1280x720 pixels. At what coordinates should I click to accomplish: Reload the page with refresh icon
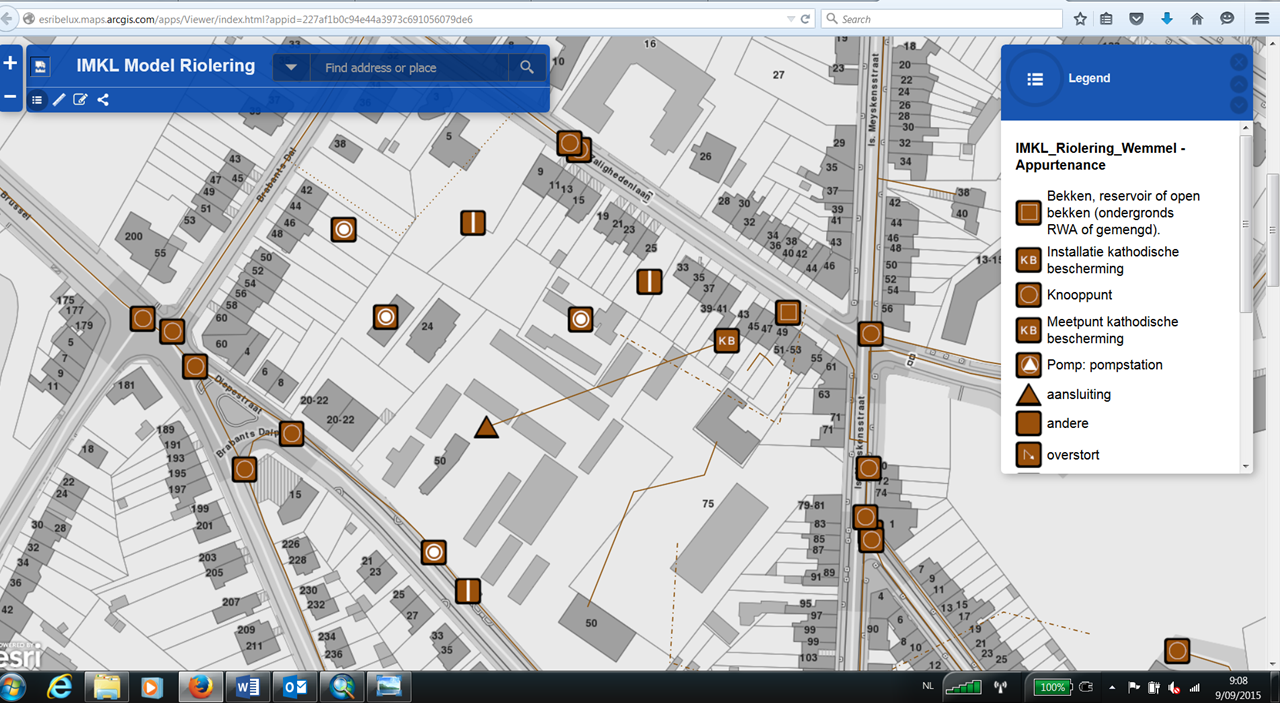pyautogui.click(x=805, y=19)
